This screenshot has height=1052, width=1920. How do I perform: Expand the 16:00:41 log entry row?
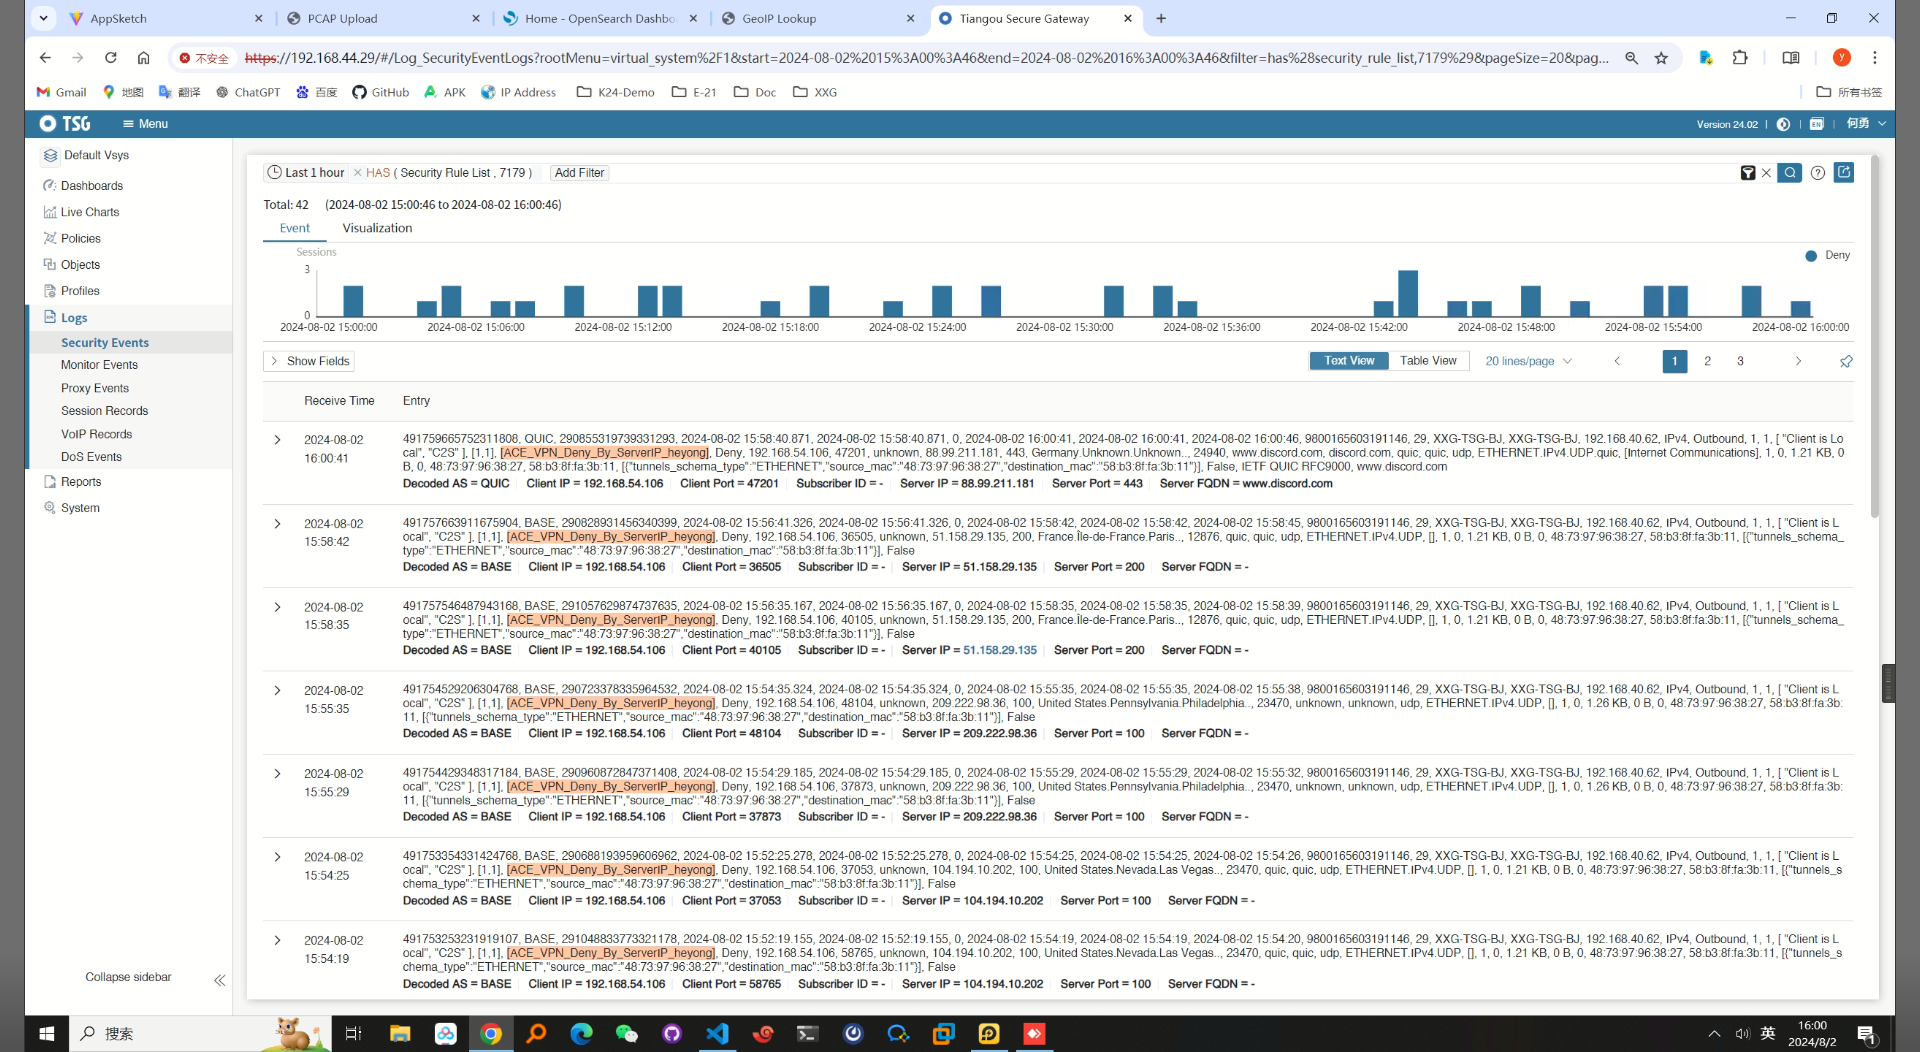coord(277,440)
